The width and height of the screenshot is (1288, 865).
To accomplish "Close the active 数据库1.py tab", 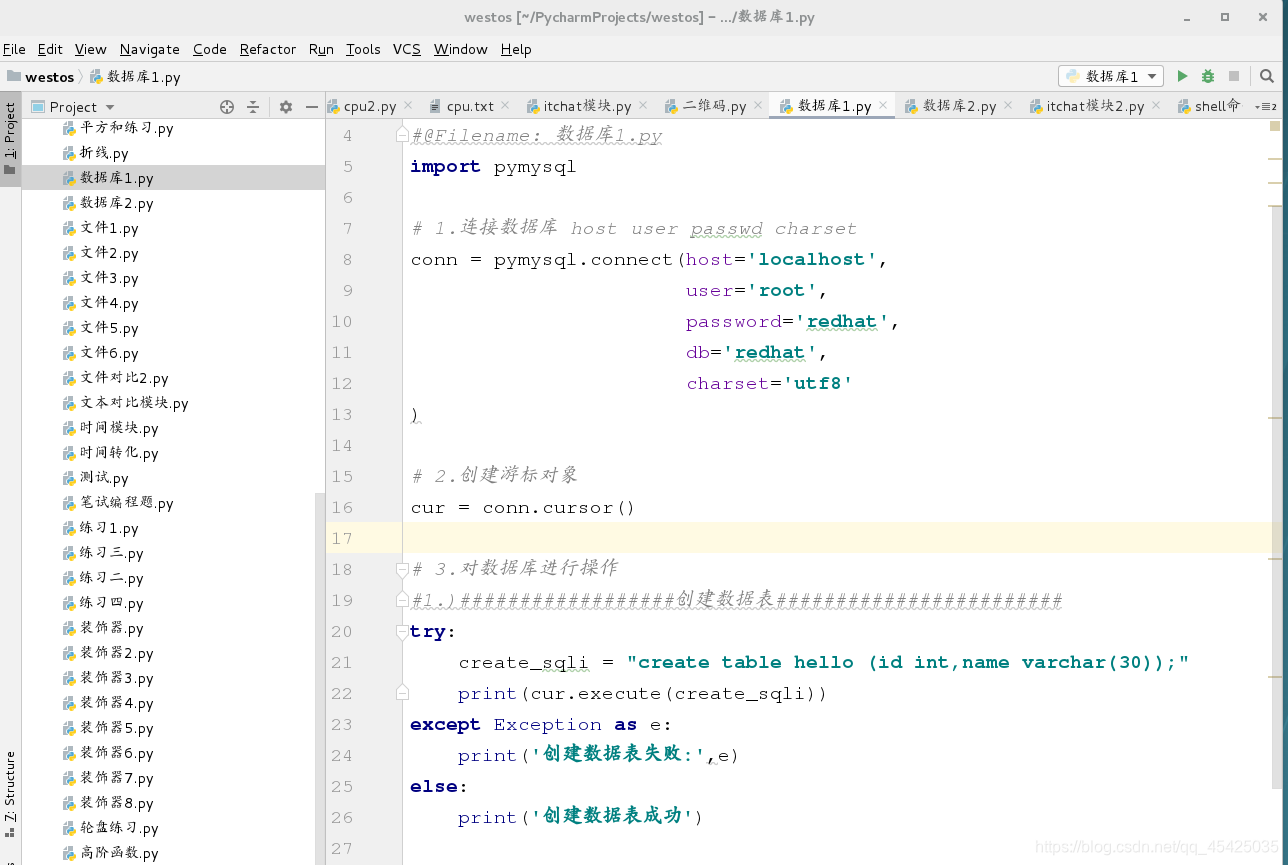I will click(x=883, y=105).
